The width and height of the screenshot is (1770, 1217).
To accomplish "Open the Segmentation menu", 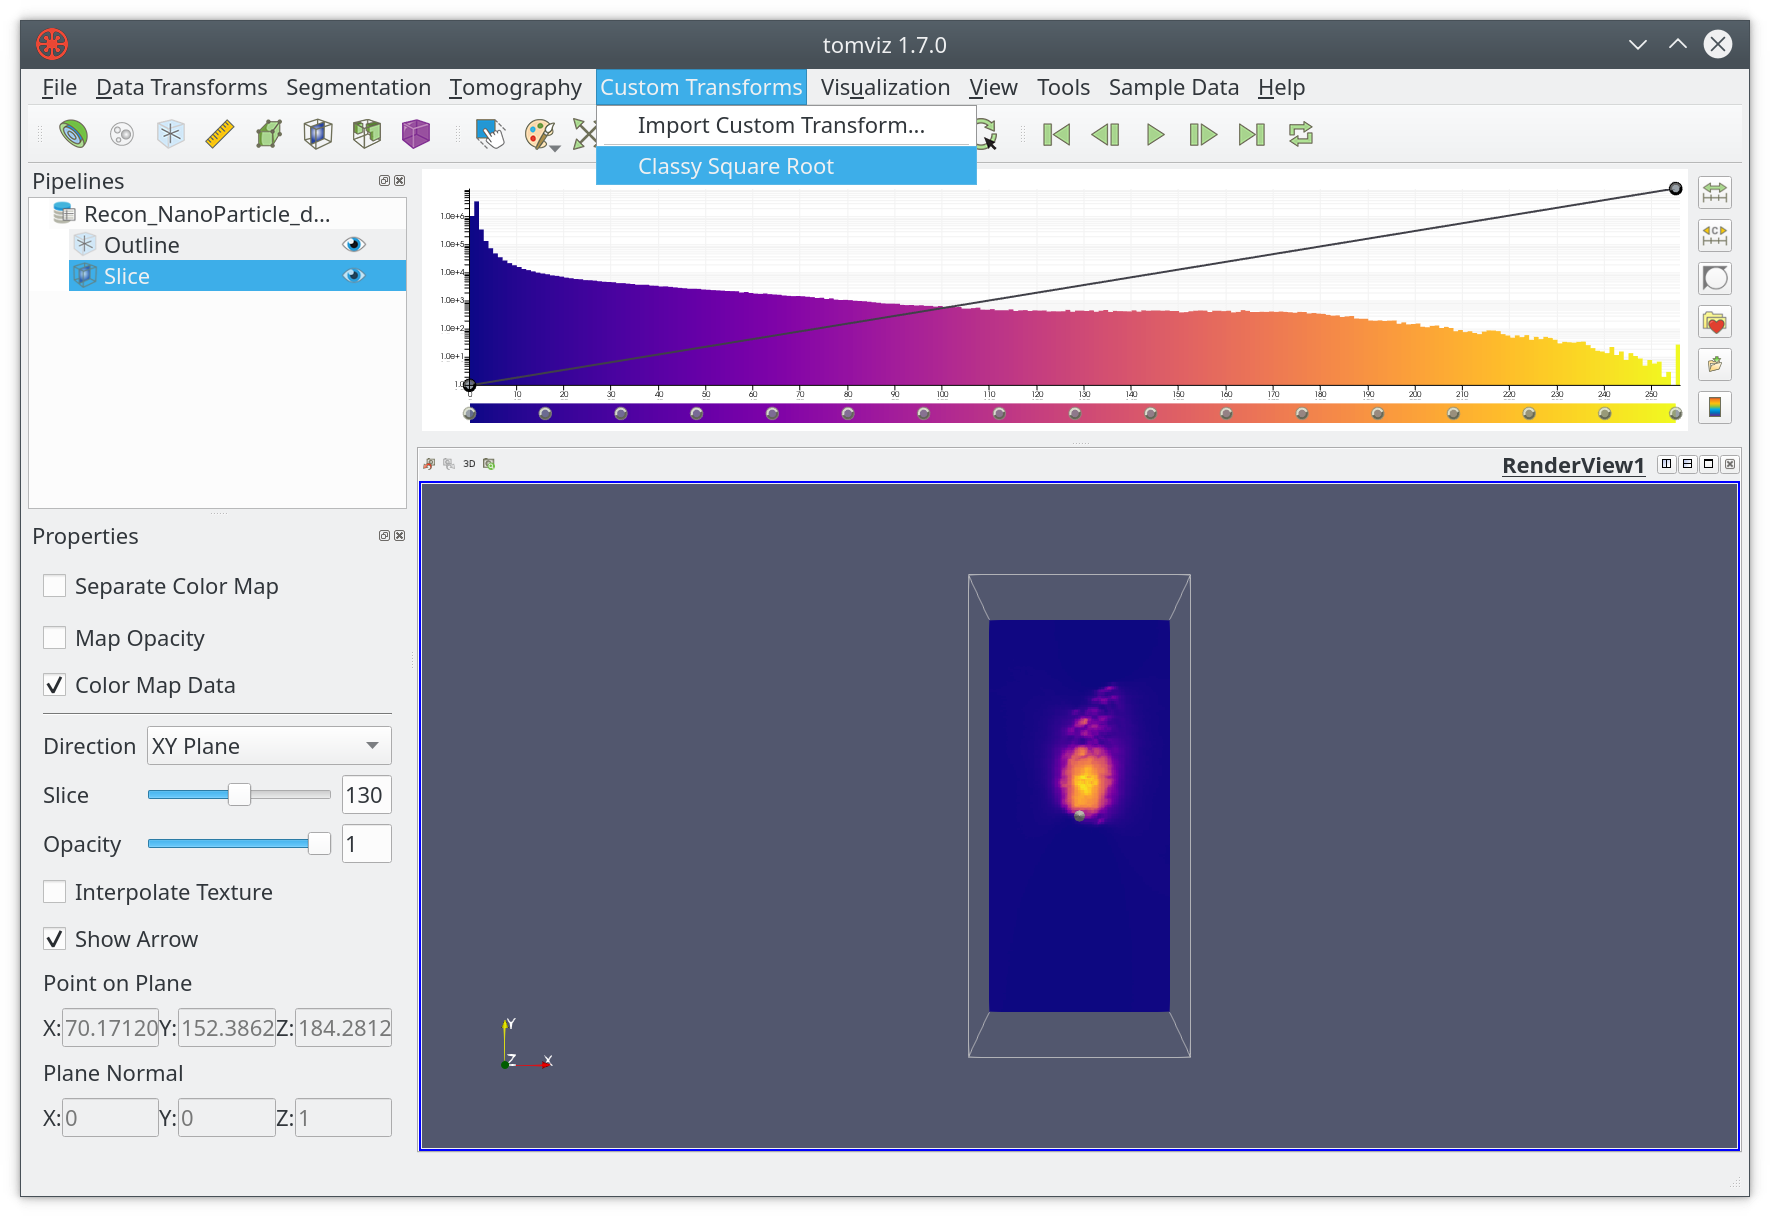I will click(x=358, y=87).
